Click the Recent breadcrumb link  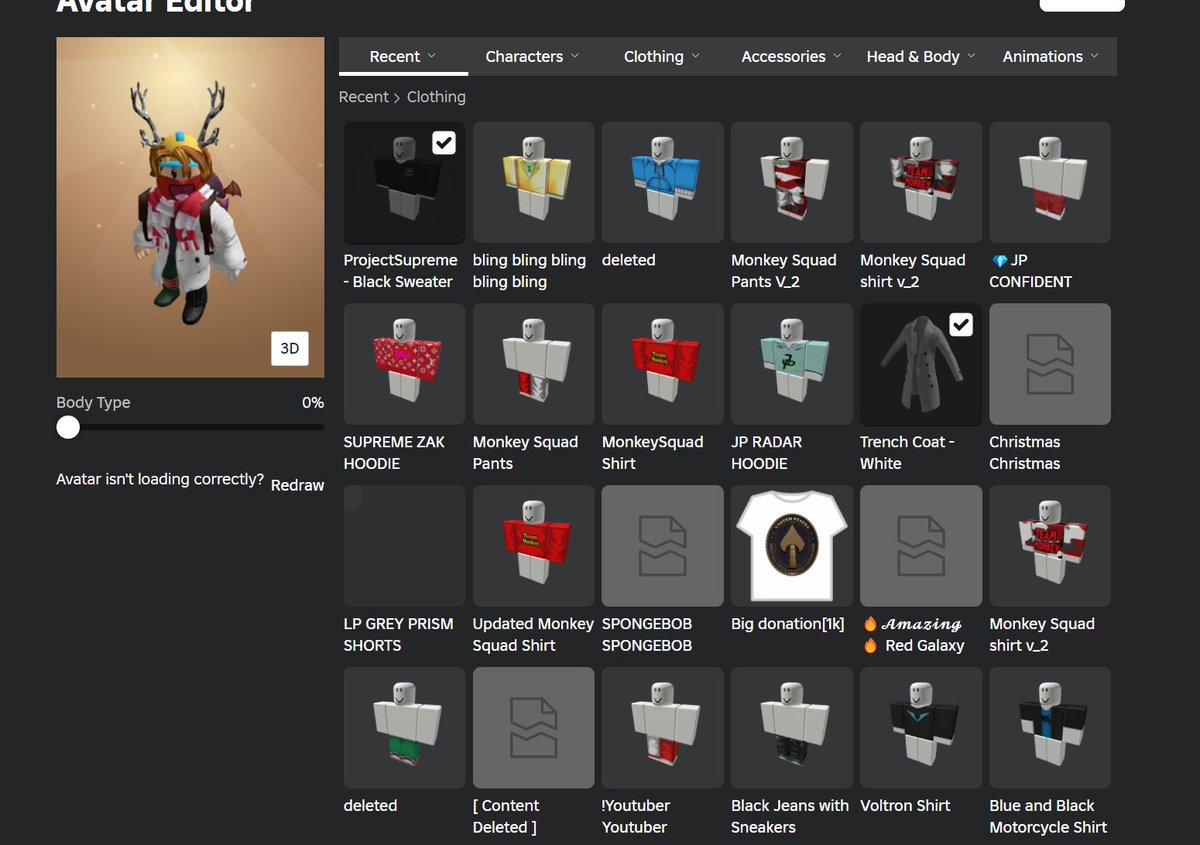click(x=363, y=97)
